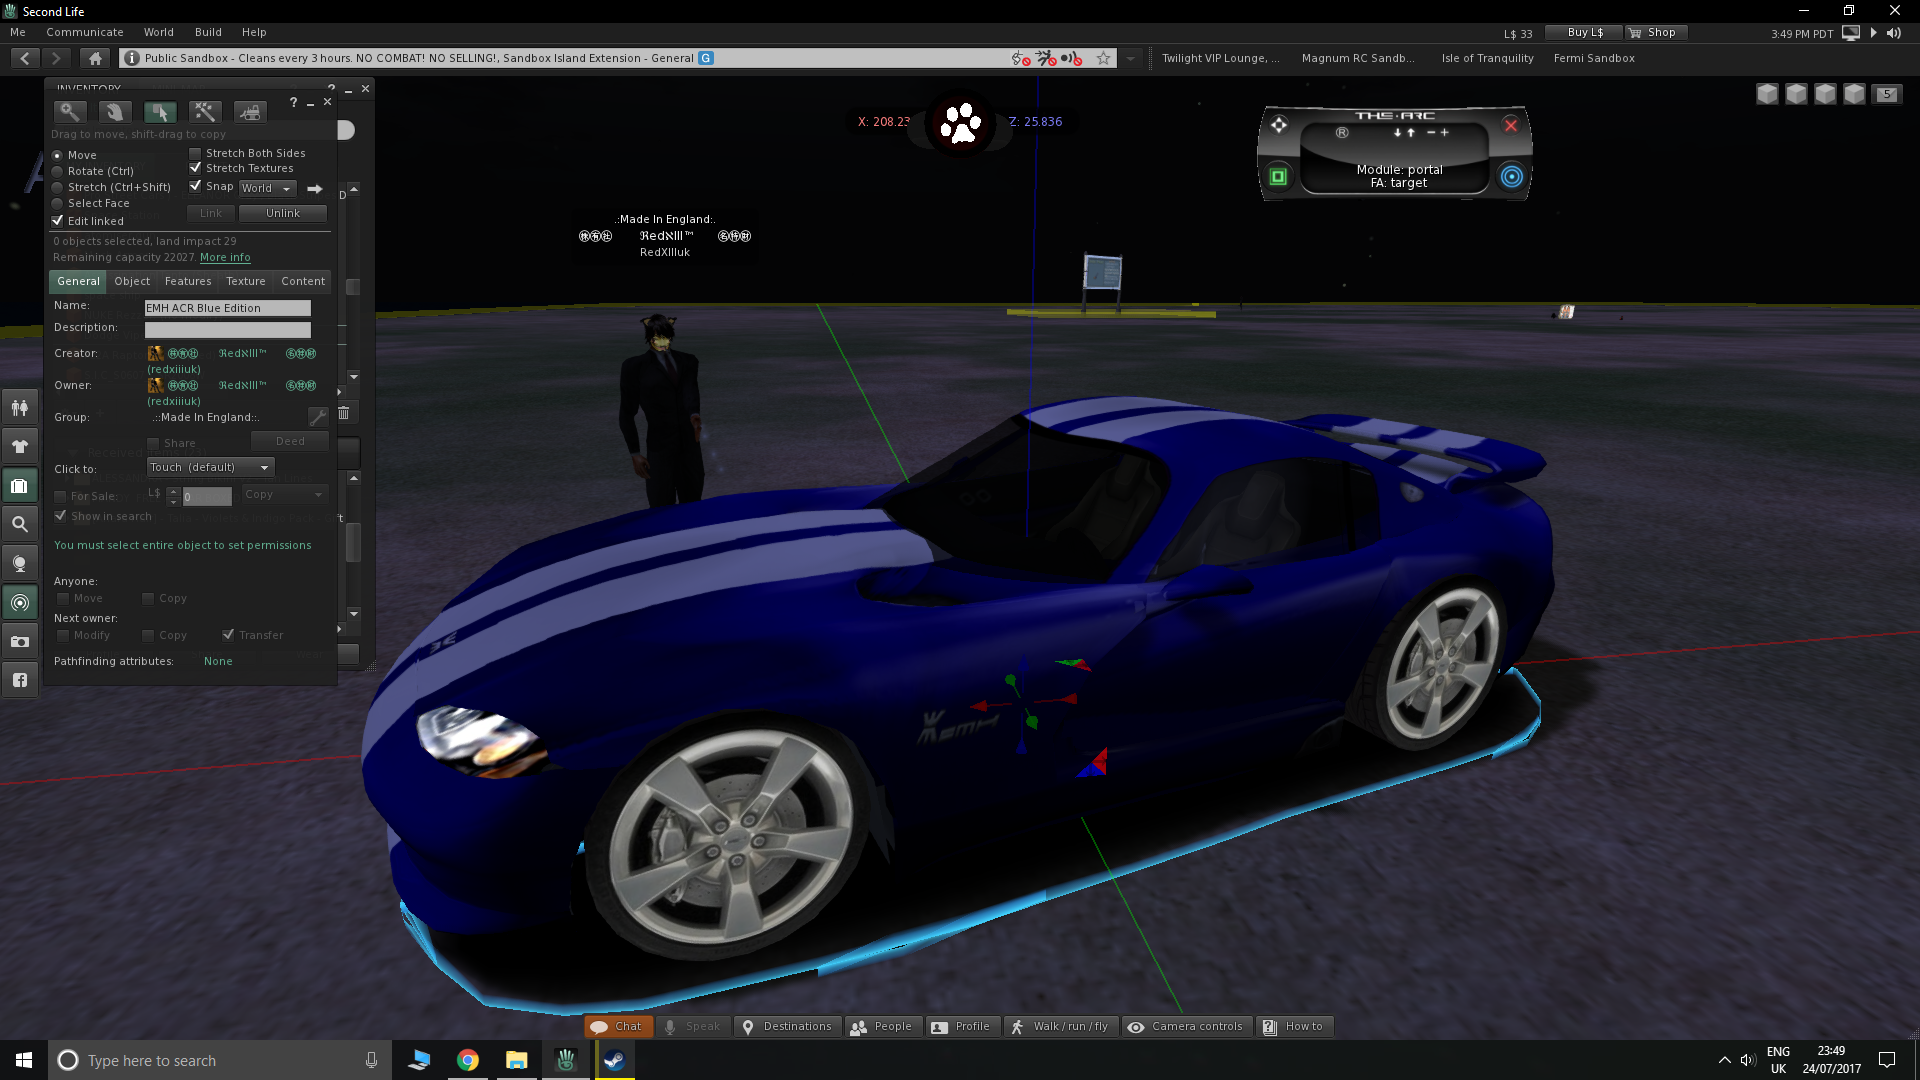Open the People sidebar button (two figures)
Image resolution: width=1920 pixels, height=1080 pixels.
19,407
